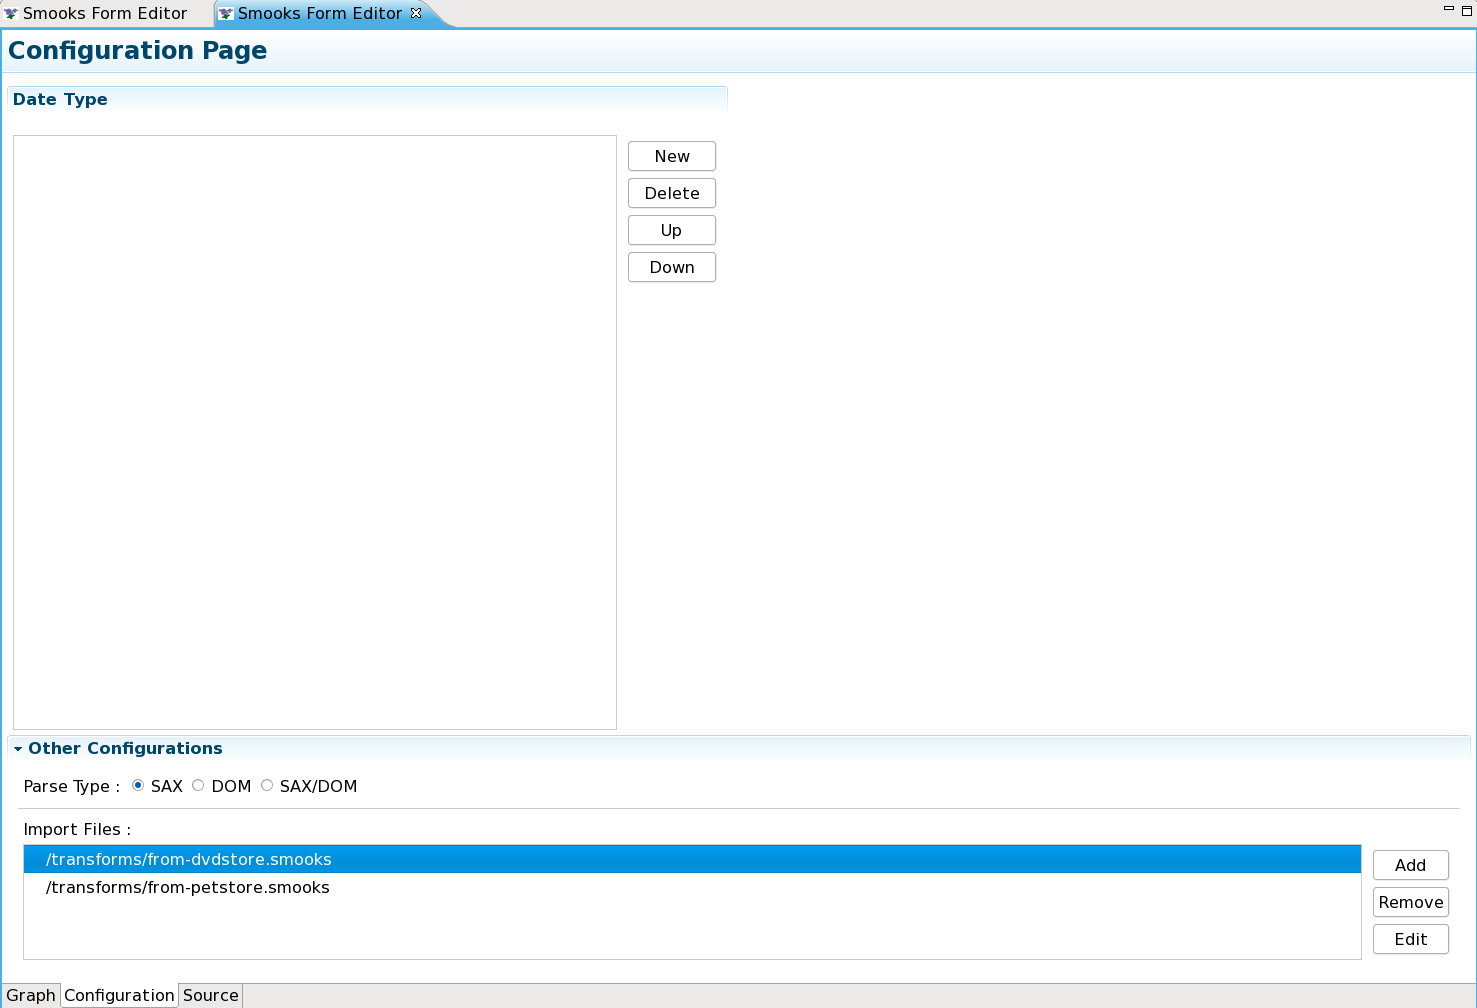Select SAX/DOM parse type

[267, 785]
